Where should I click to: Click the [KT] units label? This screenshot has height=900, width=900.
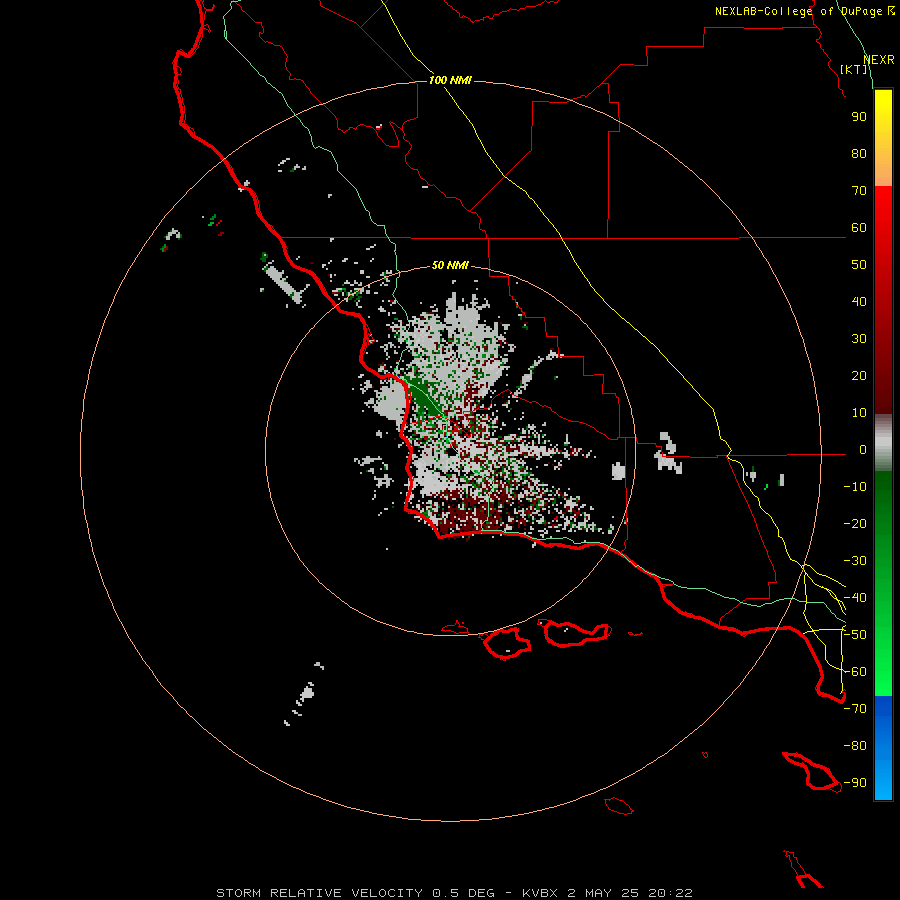pos(854,69)
